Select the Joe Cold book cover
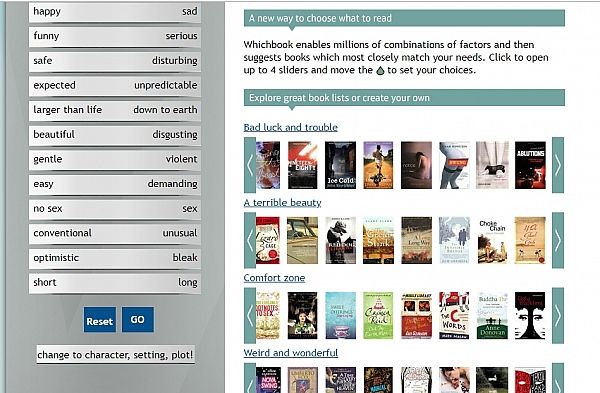The width and height of the screenshot is (600, 393). coord(341,165)
